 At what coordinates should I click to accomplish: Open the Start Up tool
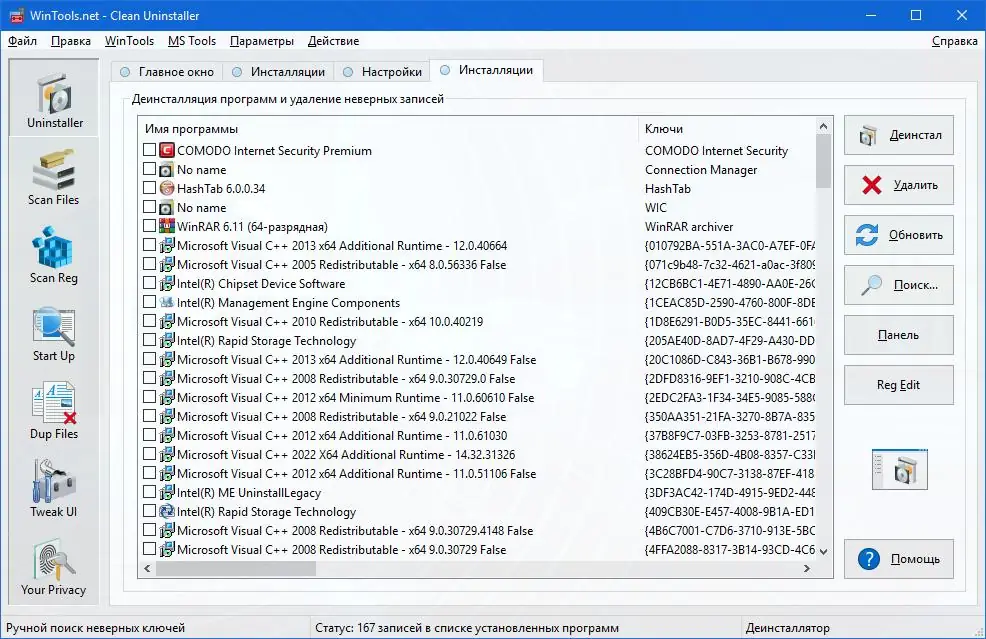(x=54, y=332)
